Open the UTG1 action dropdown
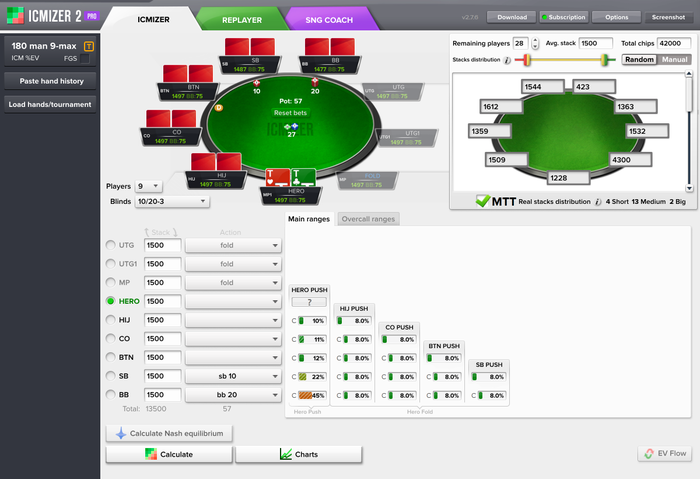Image resolution: width=700 pixels, height=479 pixels. coord(233,264)
